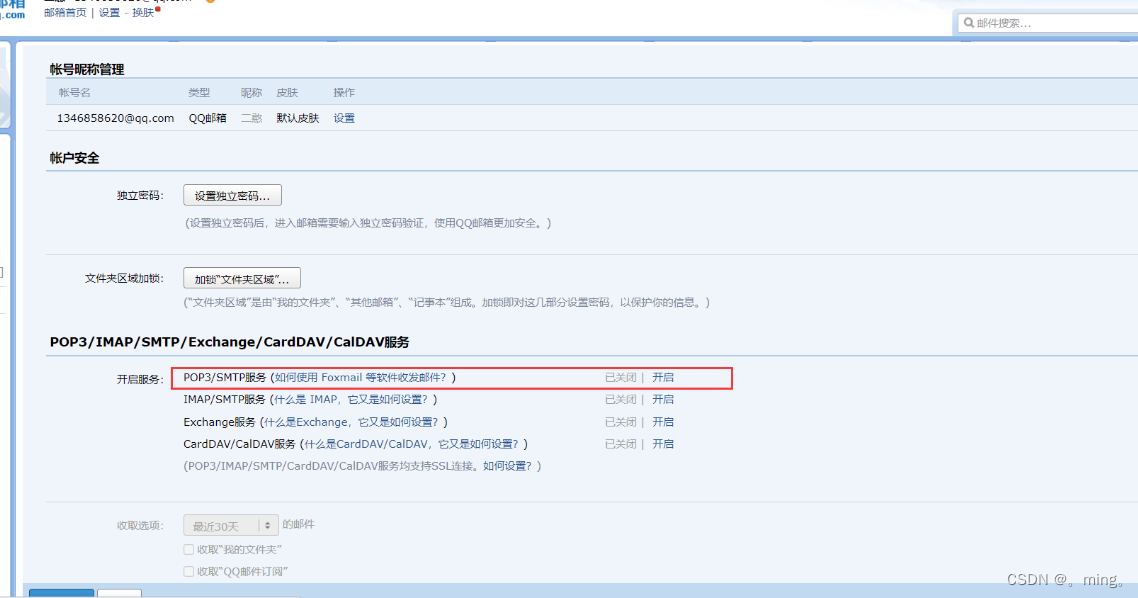
Task: Click the blue save button at the page bottom
Action: pyautogui.click(x=62, y=594)
